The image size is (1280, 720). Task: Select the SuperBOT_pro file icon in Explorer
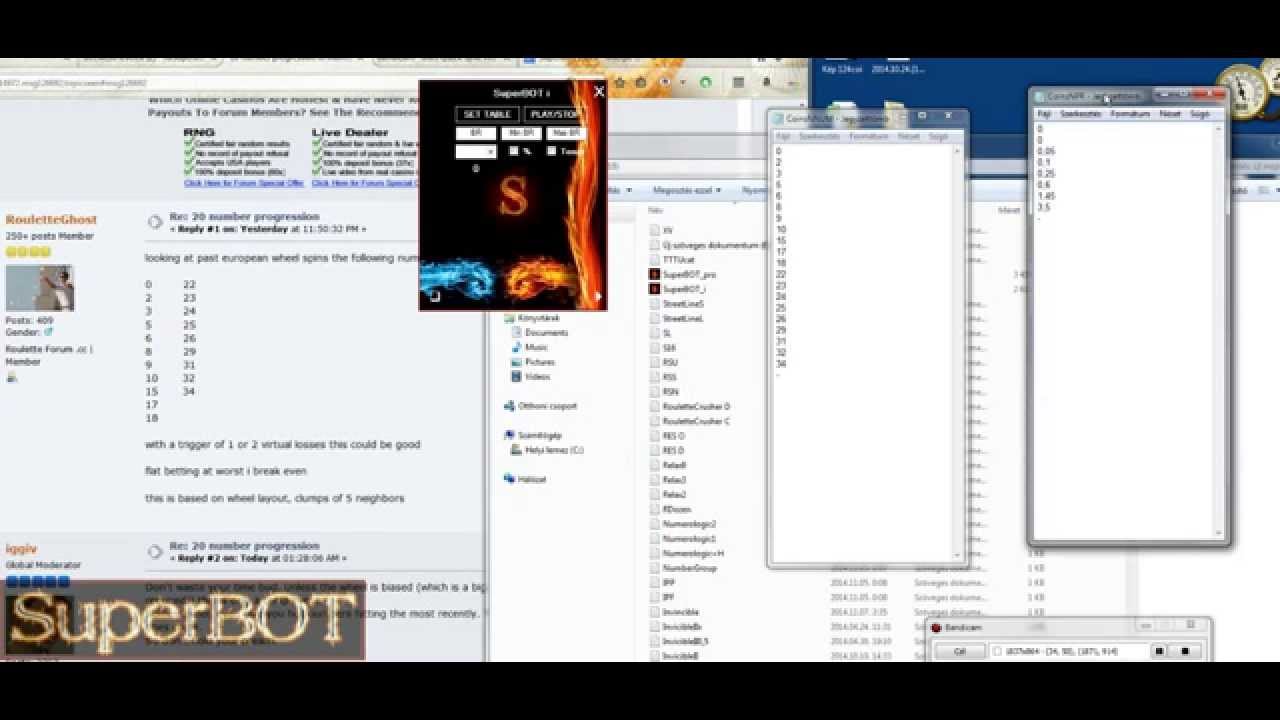tap(655, 274)
